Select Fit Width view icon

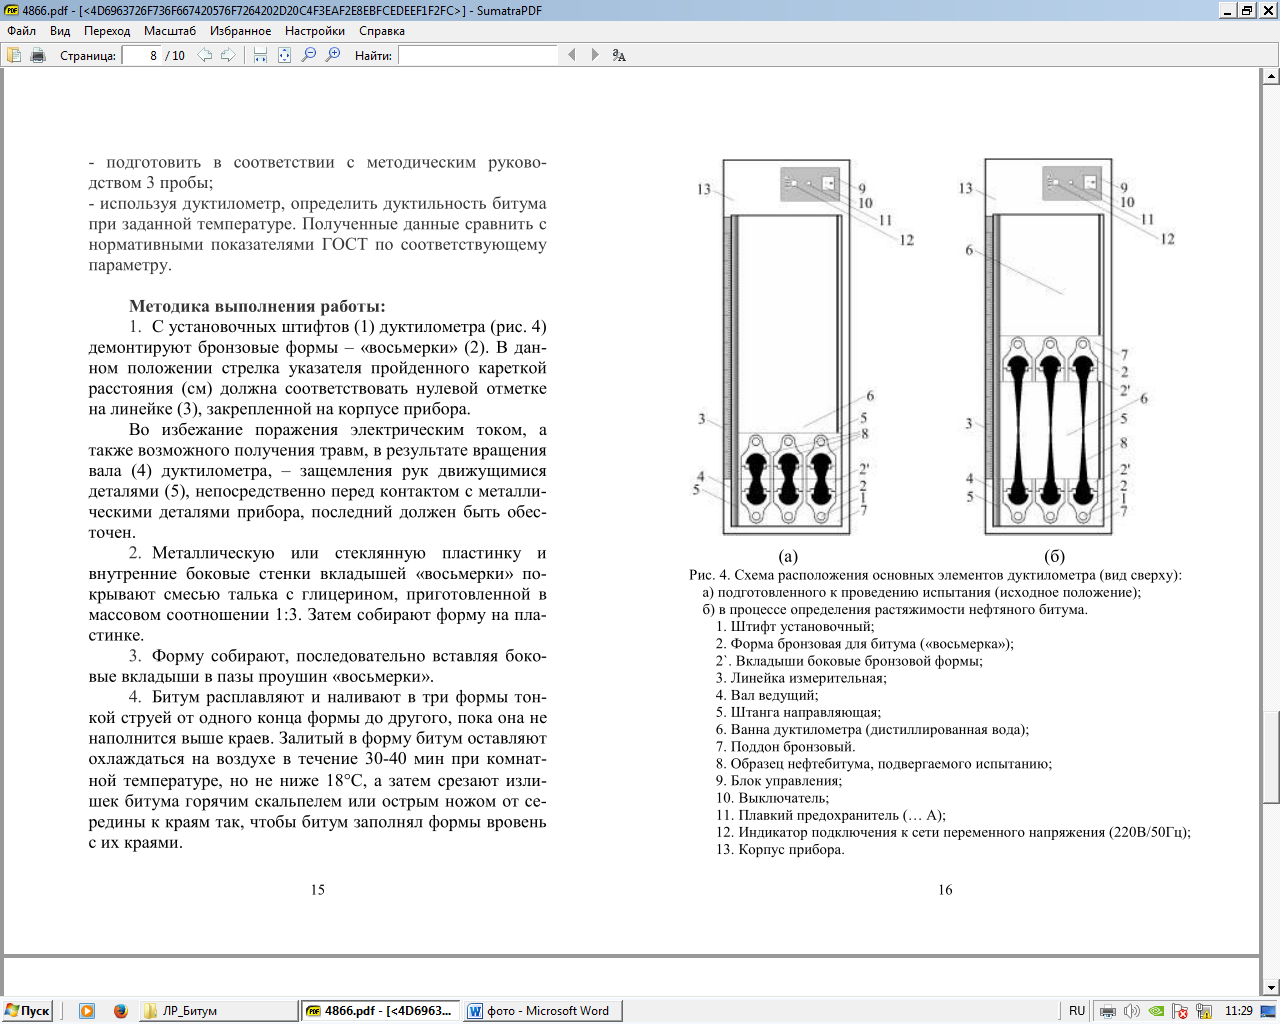pos(260,55)
